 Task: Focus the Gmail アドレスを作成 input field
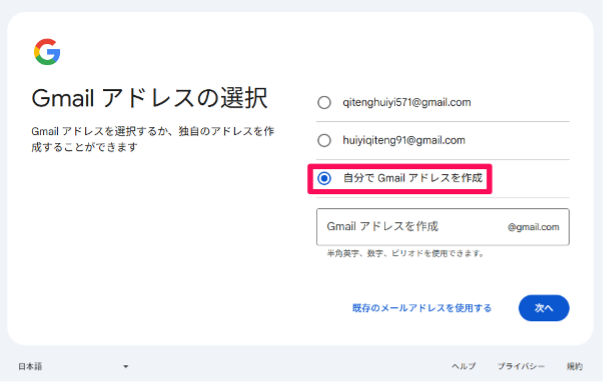[443, 227]
